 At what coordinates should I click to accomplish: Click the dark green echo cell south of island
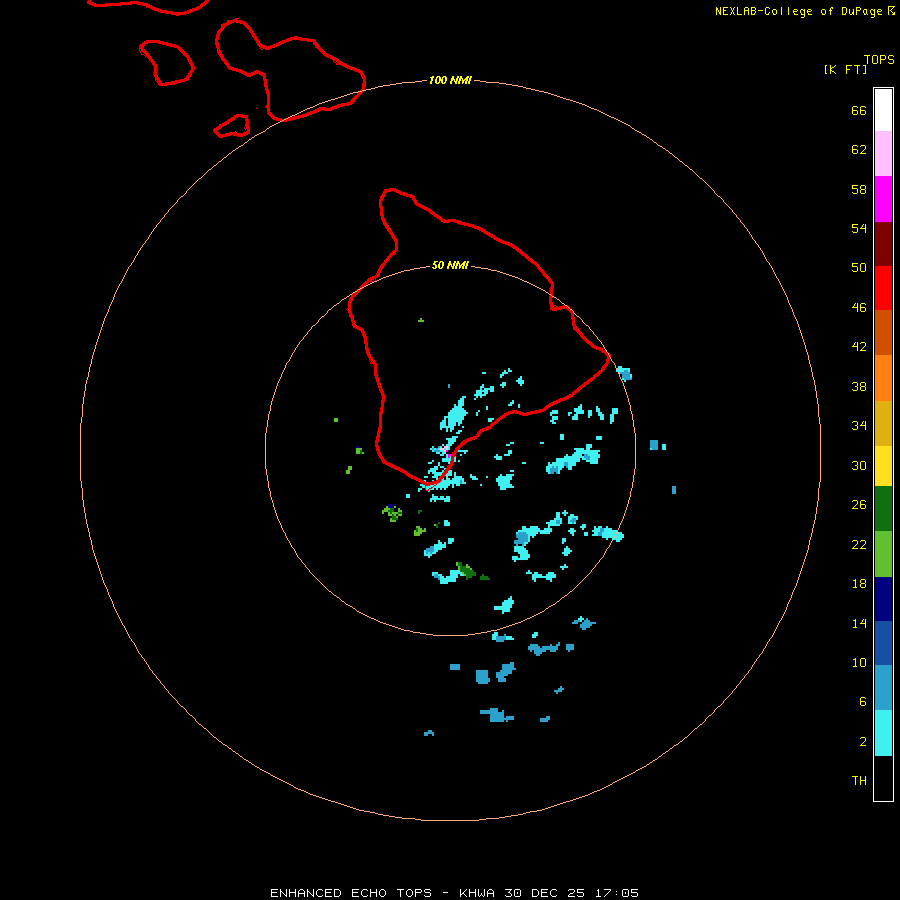pyautogui.click(x=466, y=570)
